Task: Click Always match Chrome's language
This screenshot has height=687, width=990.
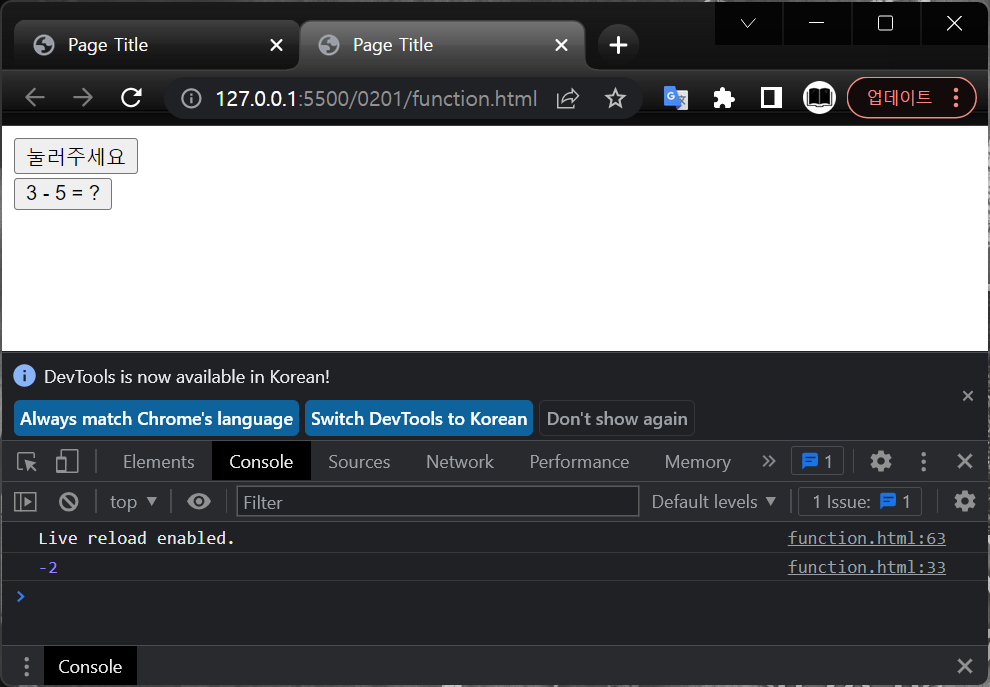Action: click(156, 418)
